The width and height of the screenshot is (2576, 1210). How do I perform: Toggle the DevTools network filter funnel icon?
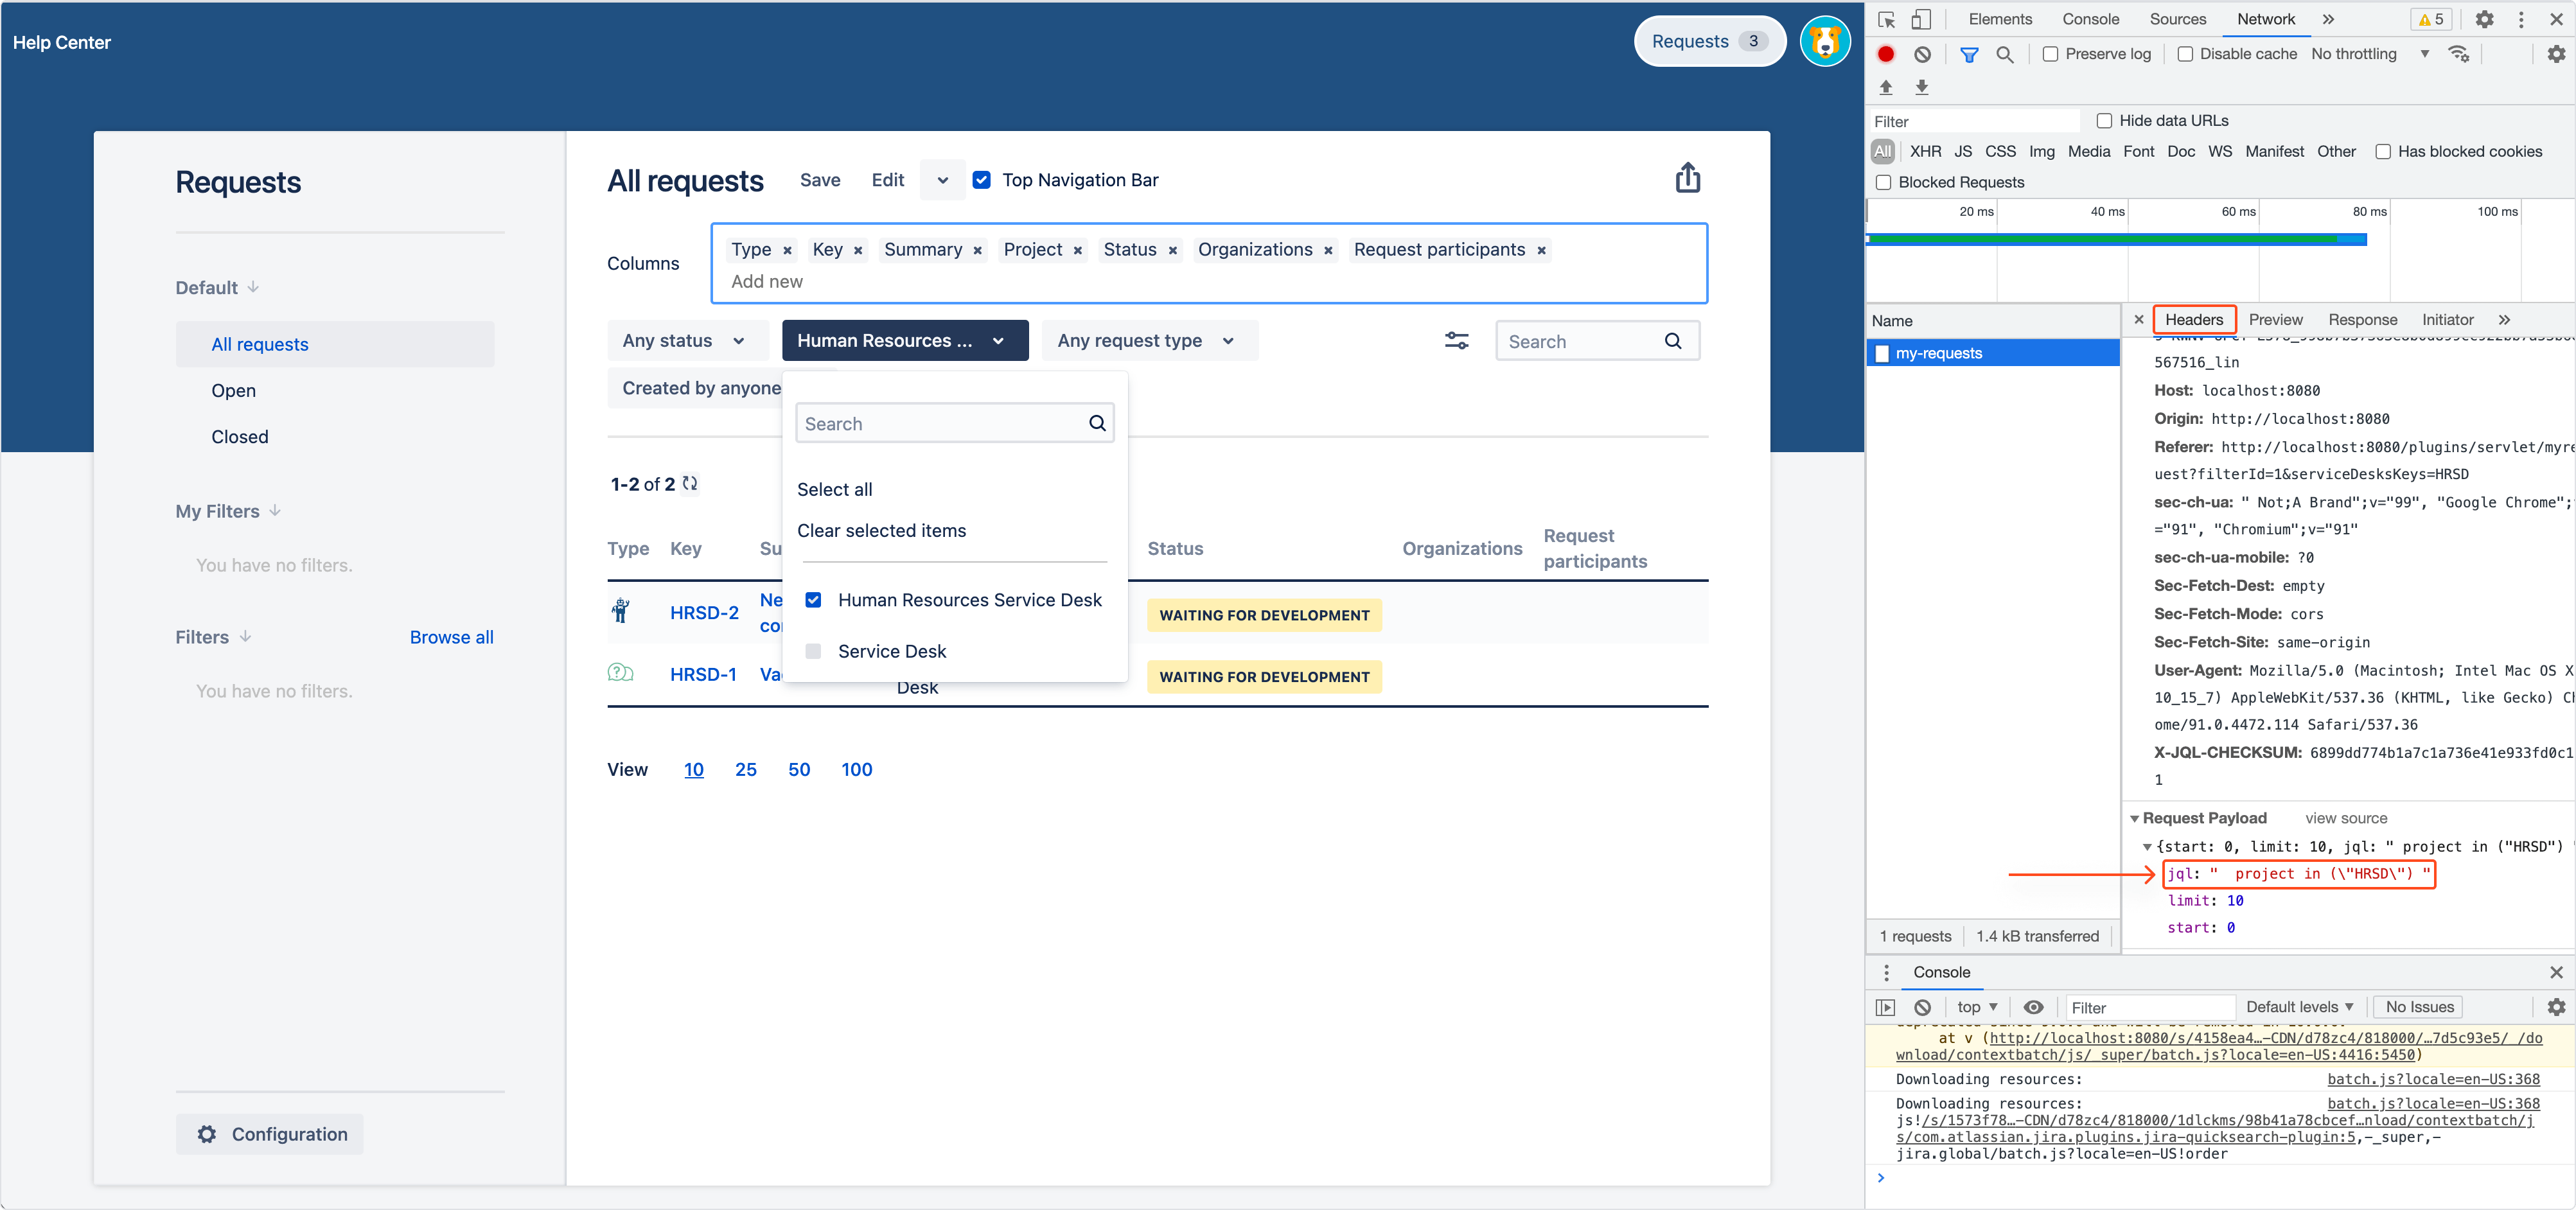click(x=1969, y=54)
